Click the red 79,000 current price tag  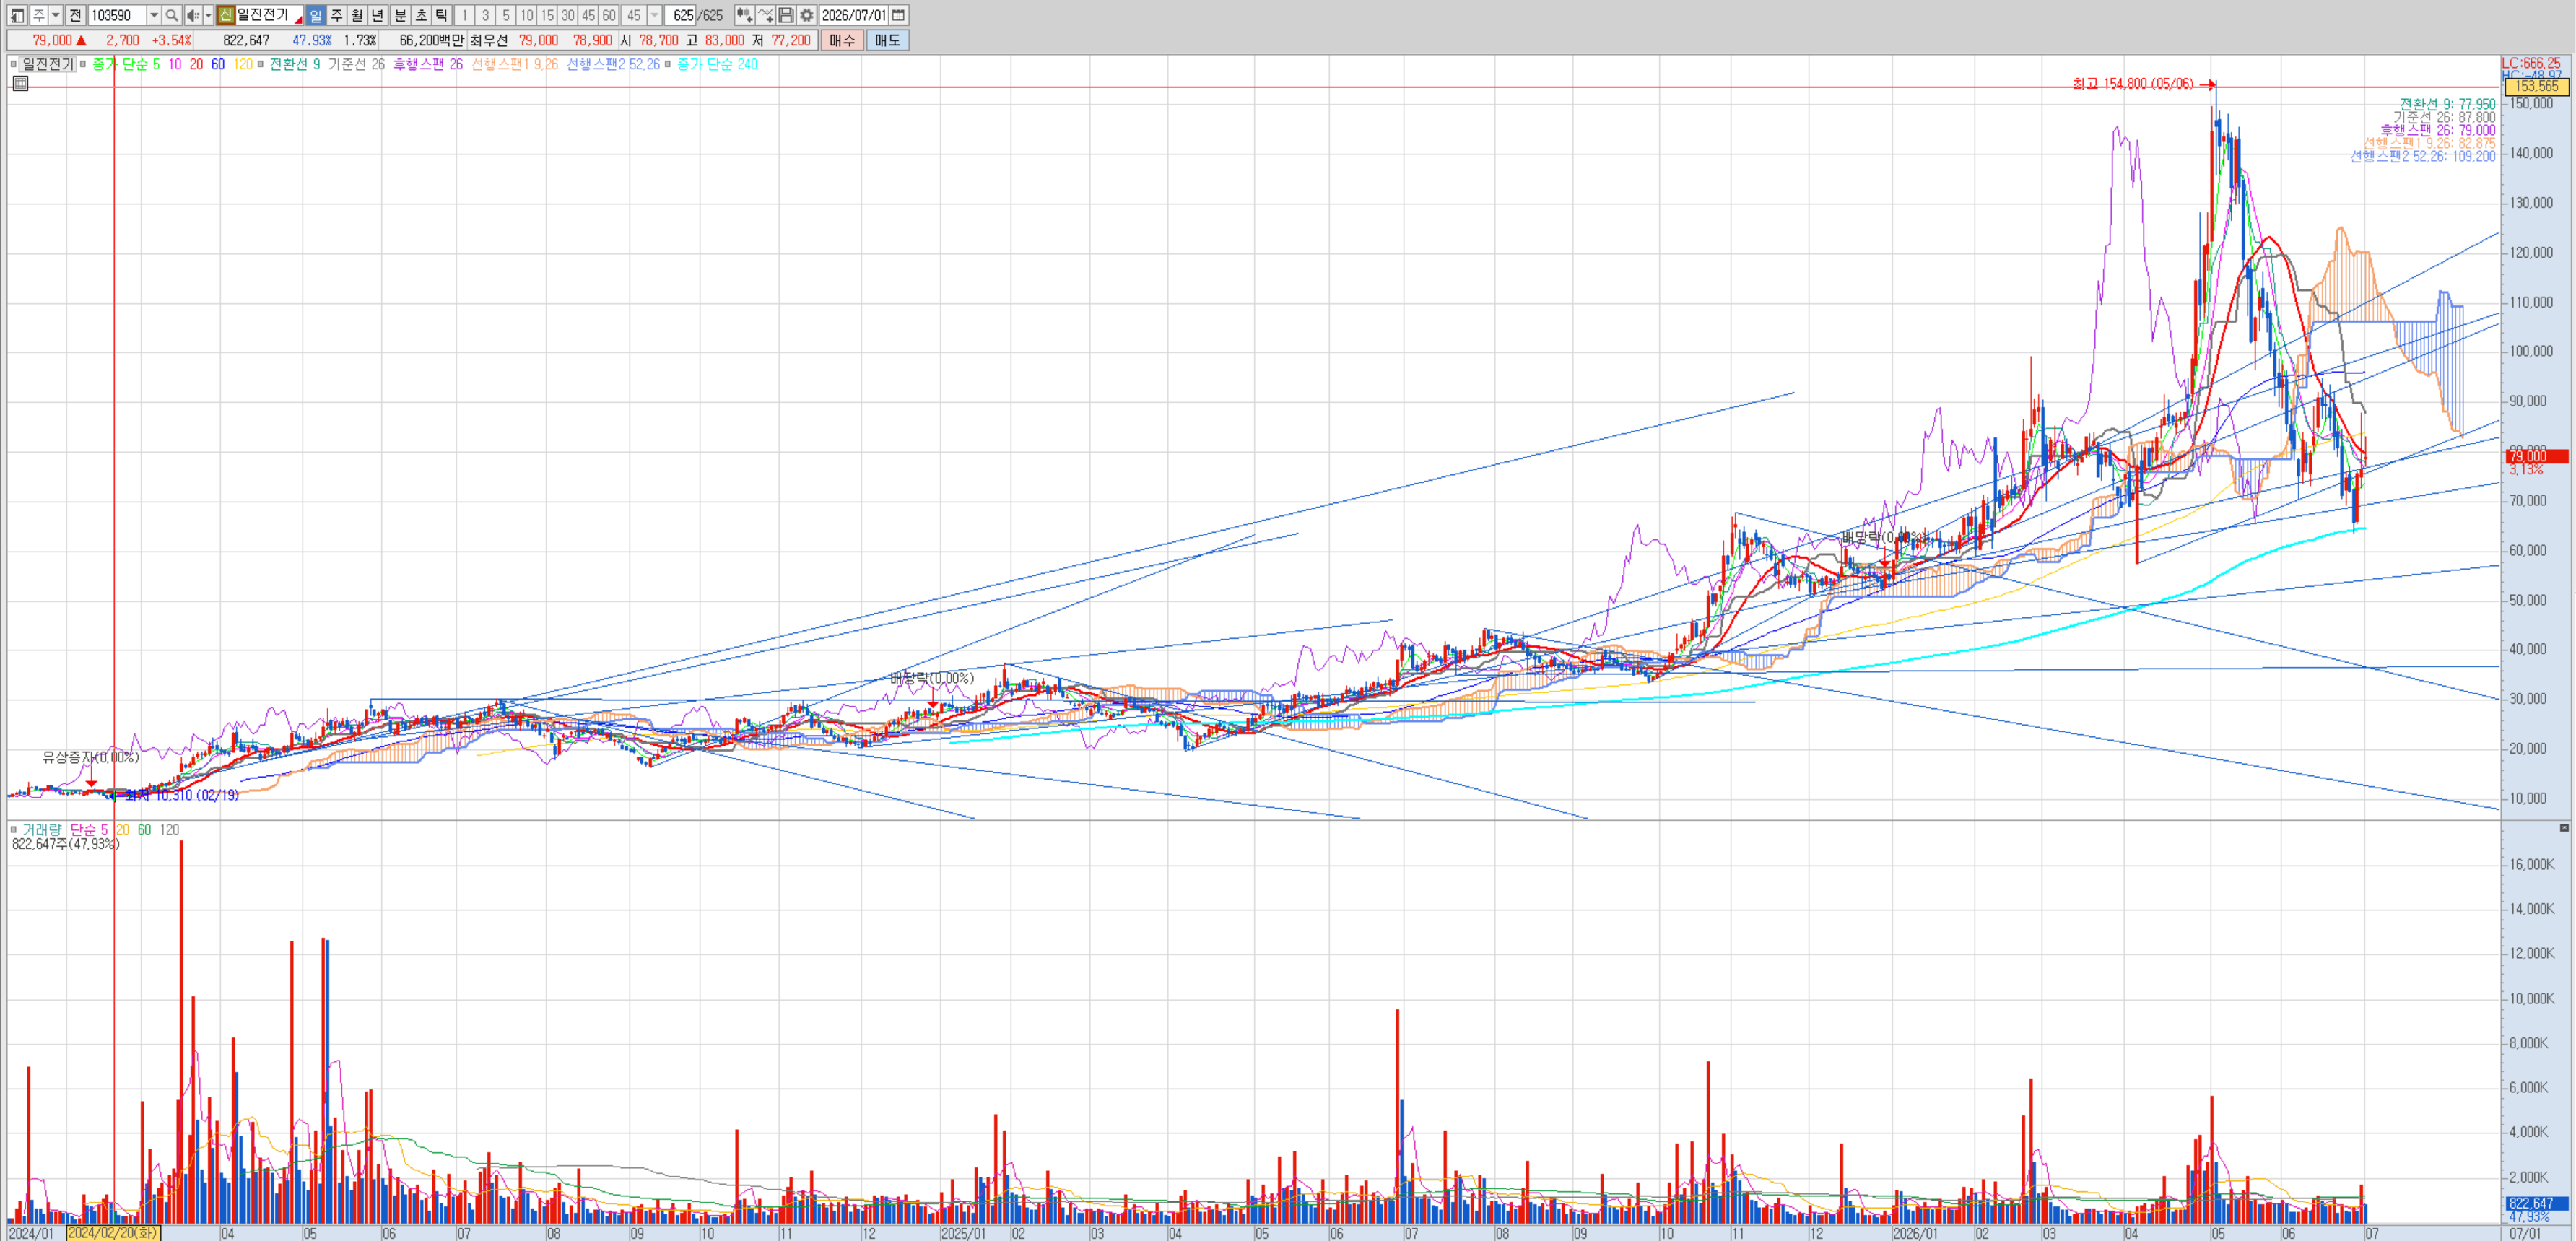2536,456
